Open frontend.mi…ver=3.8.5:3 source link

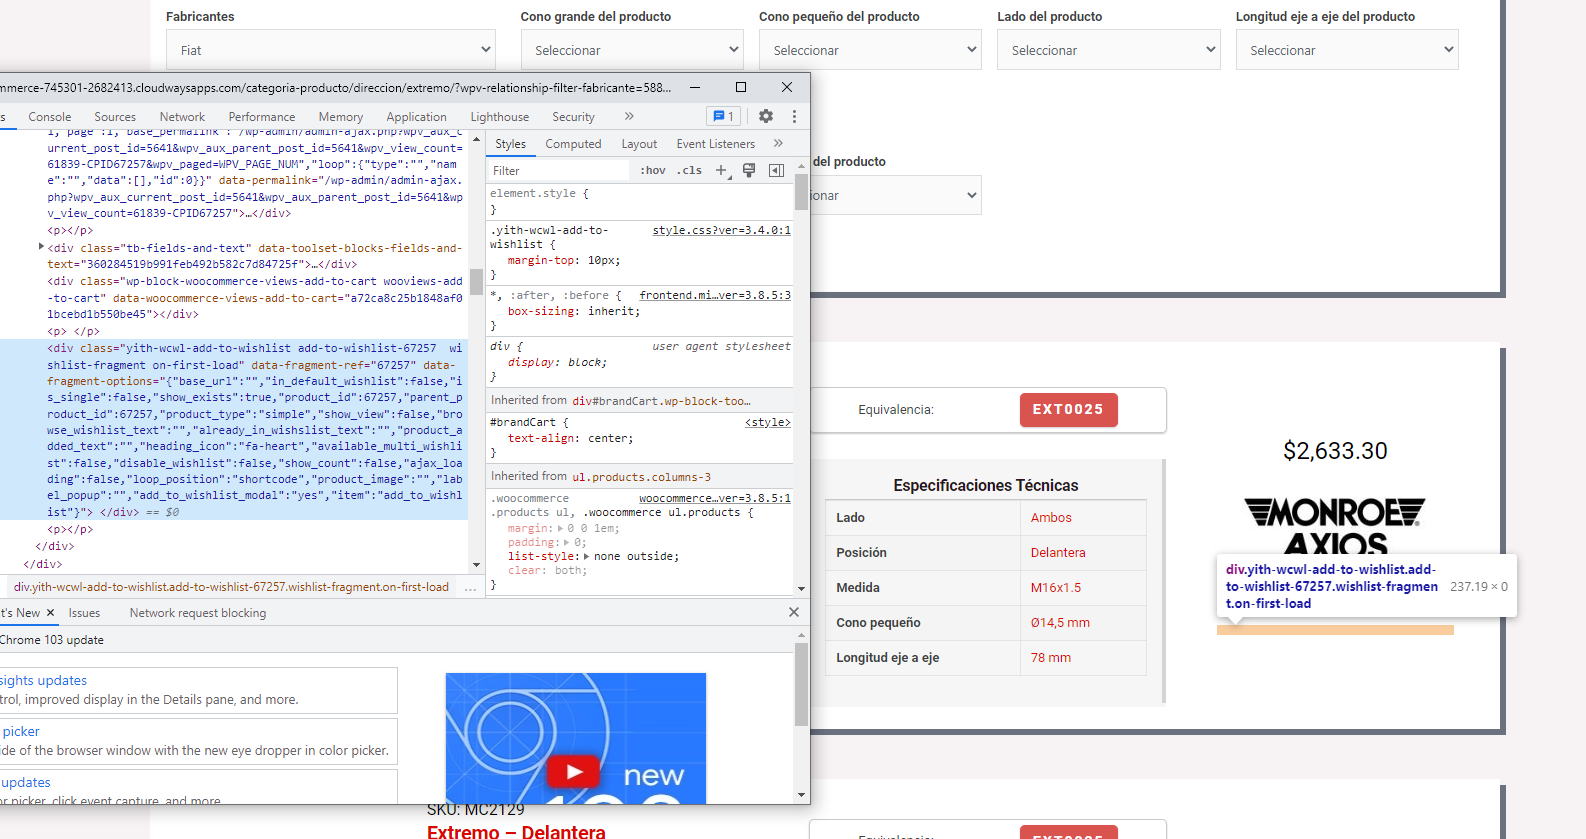[715, 295]
